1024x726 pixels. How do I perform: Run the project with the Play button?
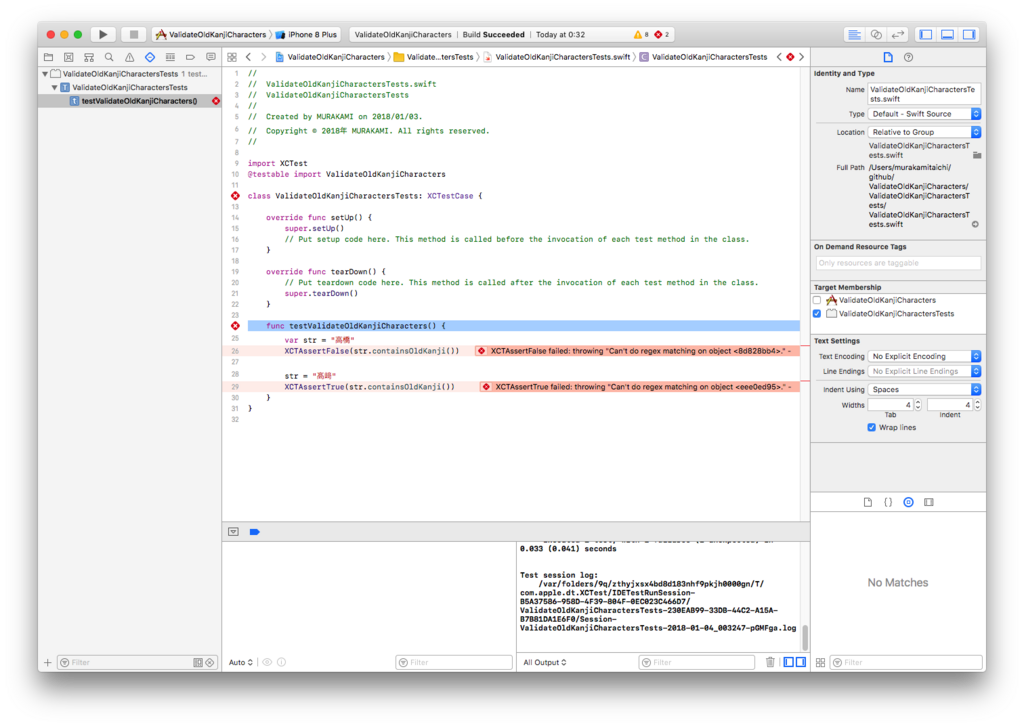[x=103, y=34]
